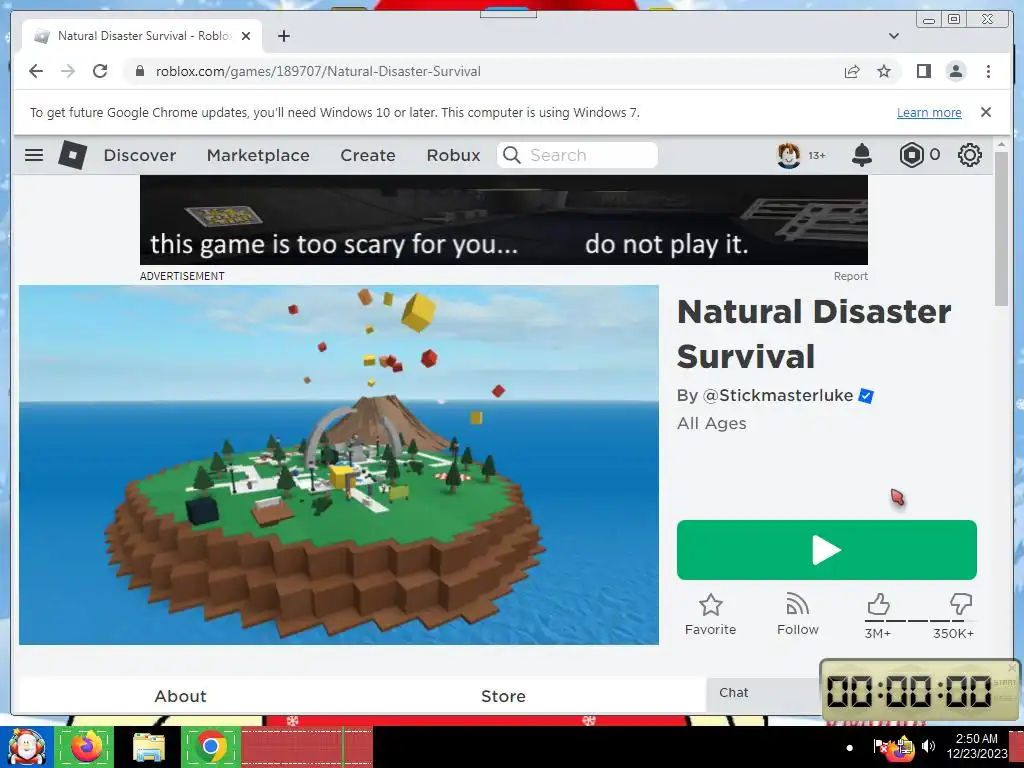Switch to Chrome in the taskbar
Screen dimensions: 1024x768
[x=210, y=747]
